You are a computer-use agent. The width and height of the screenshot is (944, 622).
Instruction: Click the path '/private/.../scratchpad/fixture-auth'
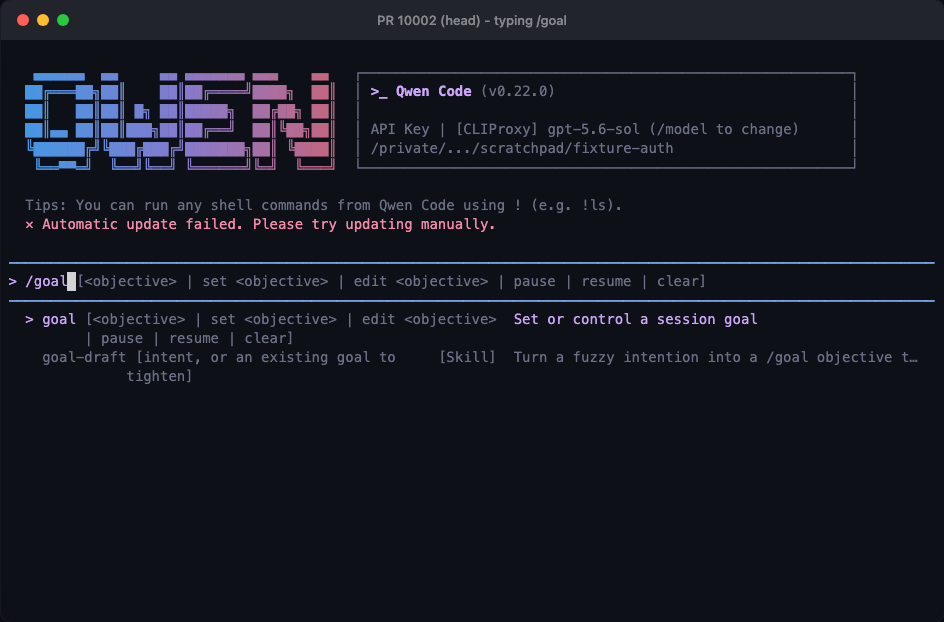coord(521,148)
